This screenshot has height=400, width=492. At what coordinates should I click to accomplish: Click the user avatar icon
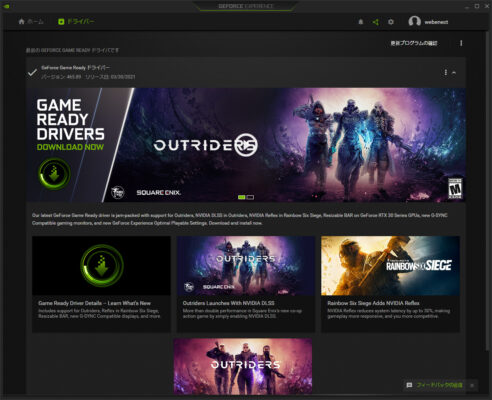[x=414, y=22]
